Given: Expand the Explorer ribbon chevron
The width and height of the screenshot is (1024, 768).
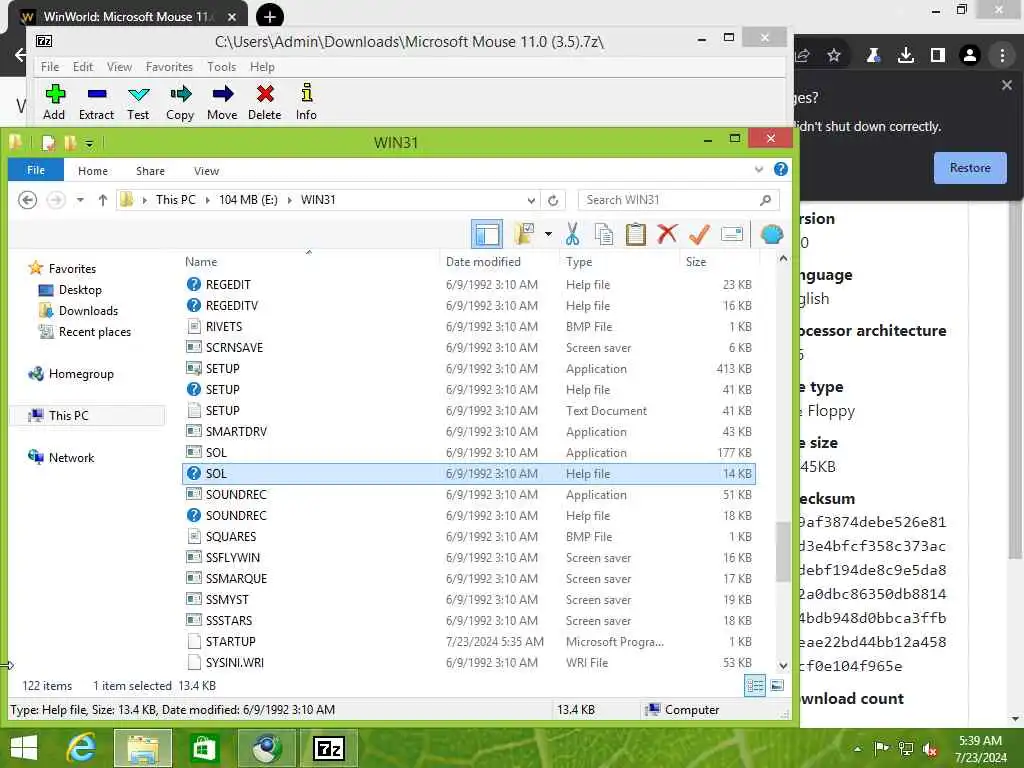Looking at the screenshot, I should point(758,170).
